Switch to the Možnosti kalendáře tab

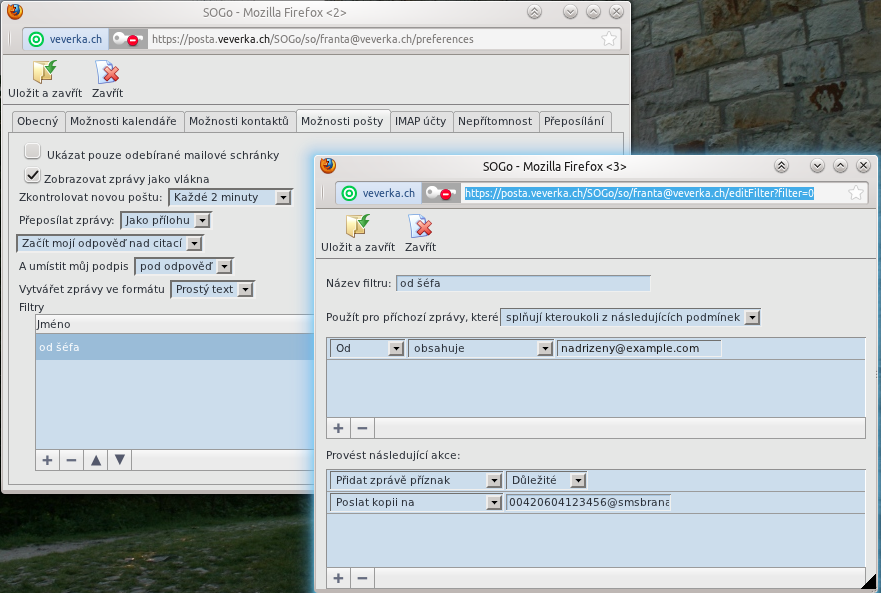tap(123, 121)
